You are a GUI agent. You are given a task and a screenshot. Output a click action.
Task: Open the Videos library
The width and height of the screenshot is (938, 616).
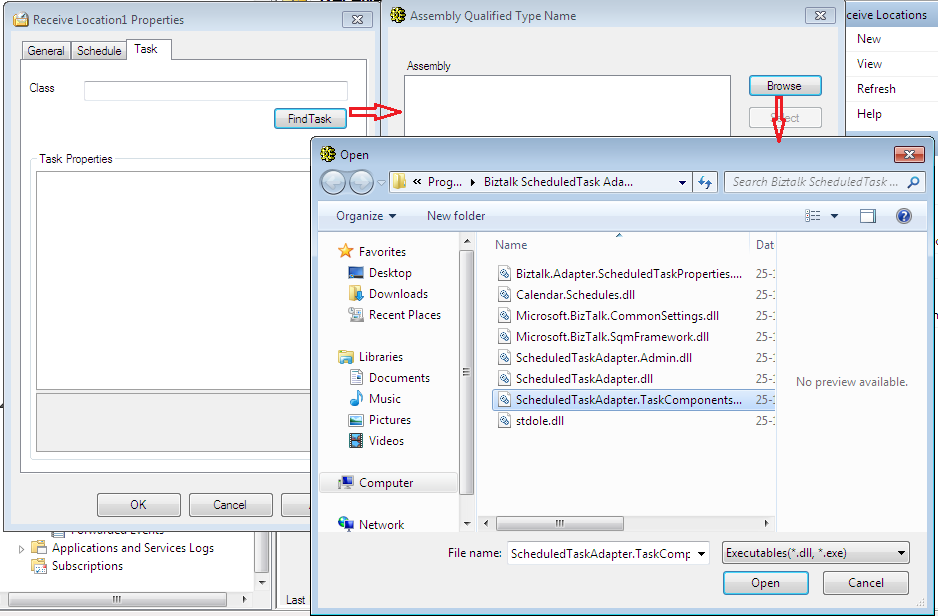pyautogui.click(x=376, y=441)
